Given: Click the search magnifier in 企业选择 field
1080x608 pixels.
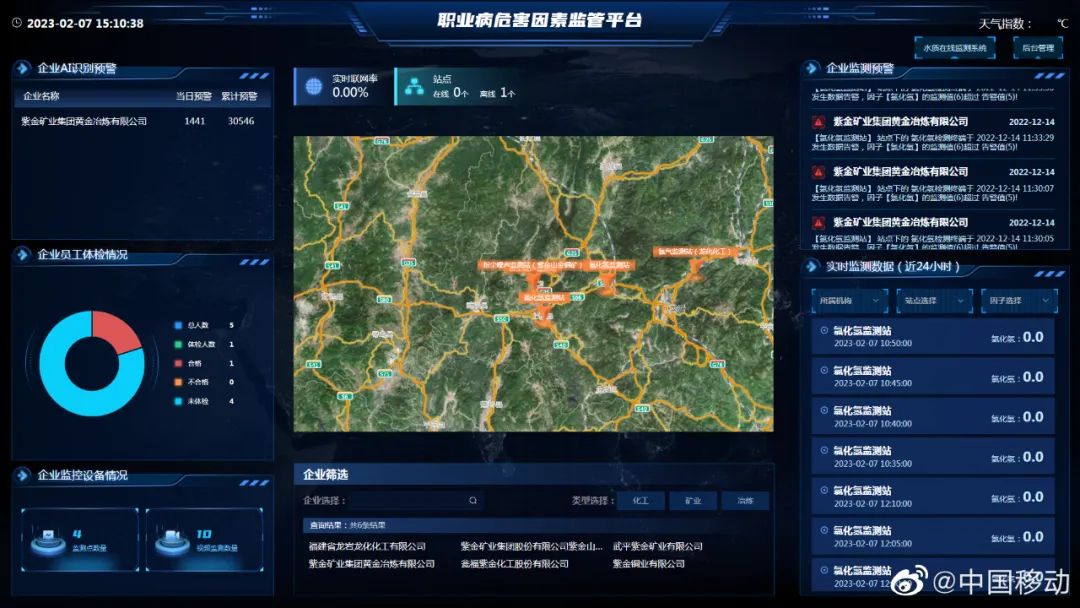Looking at the screenshot, I should point(473,500).
